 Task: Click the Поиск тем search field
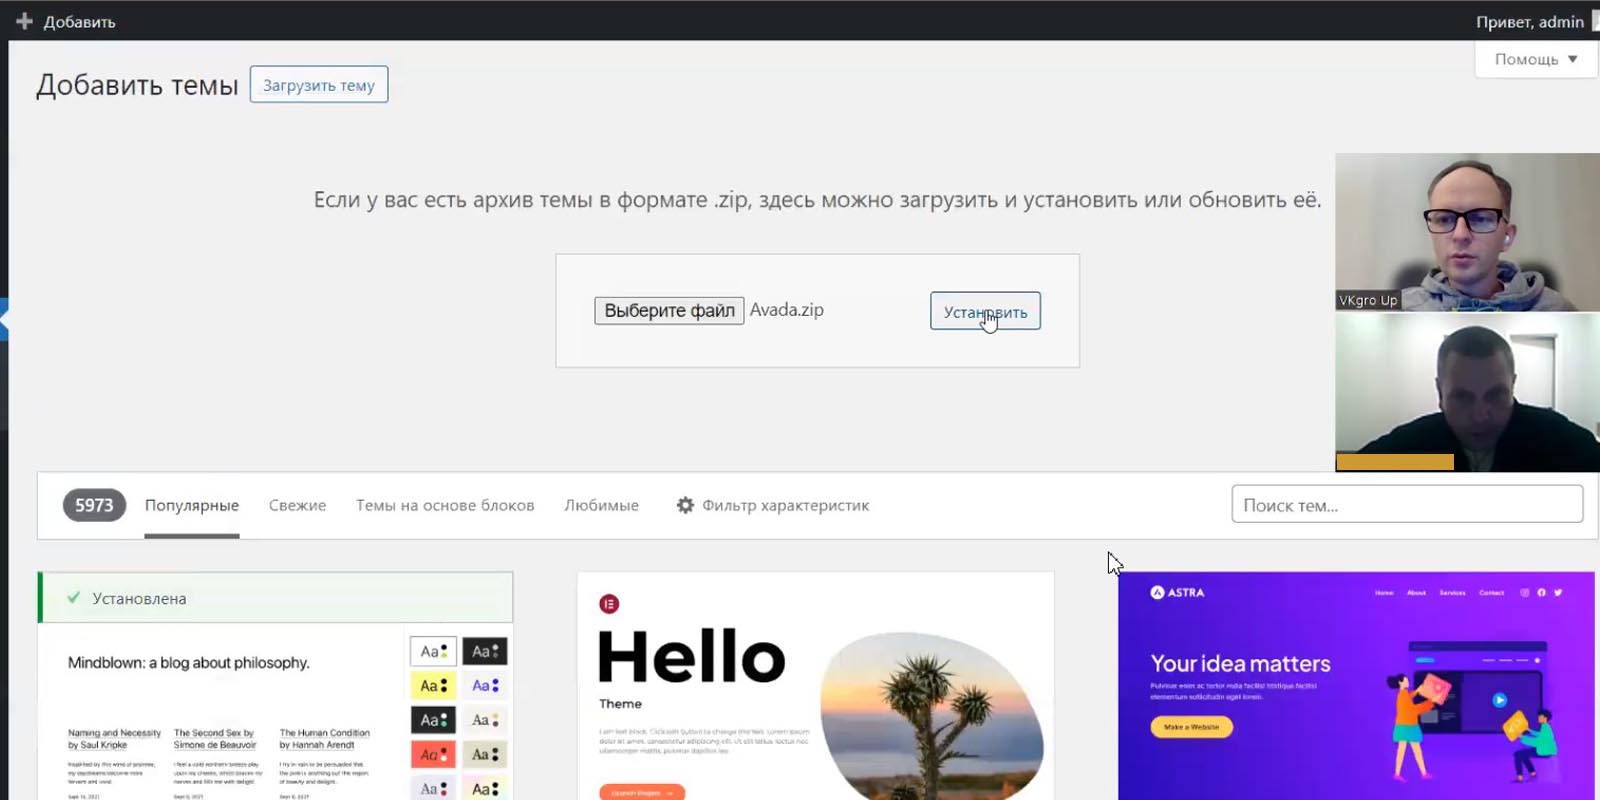coord(1407,504)
